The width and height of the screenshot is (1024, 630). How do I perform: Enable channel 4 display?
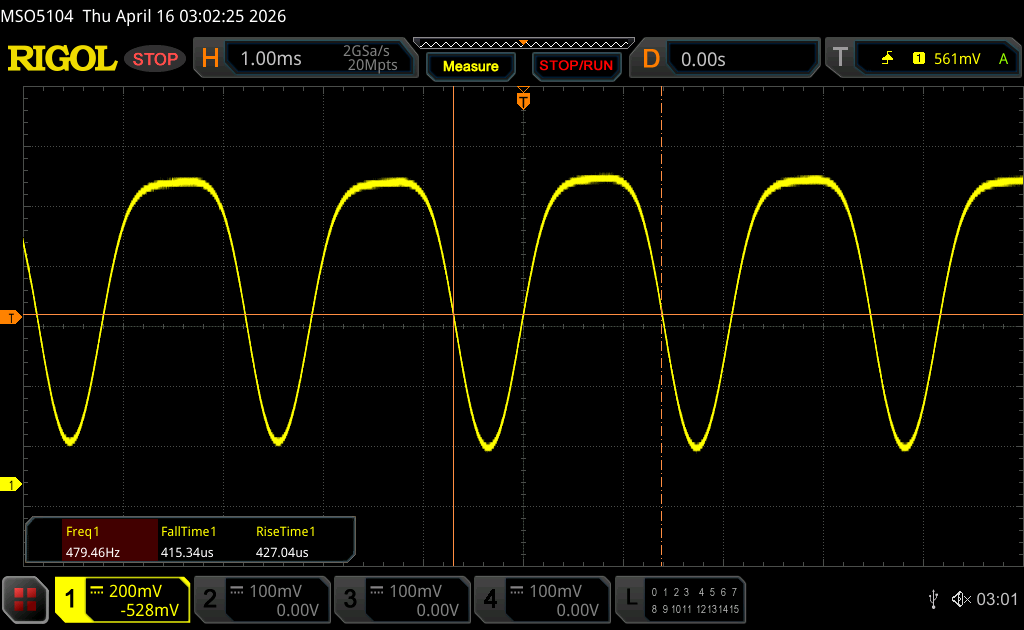[x=541, y=599]
